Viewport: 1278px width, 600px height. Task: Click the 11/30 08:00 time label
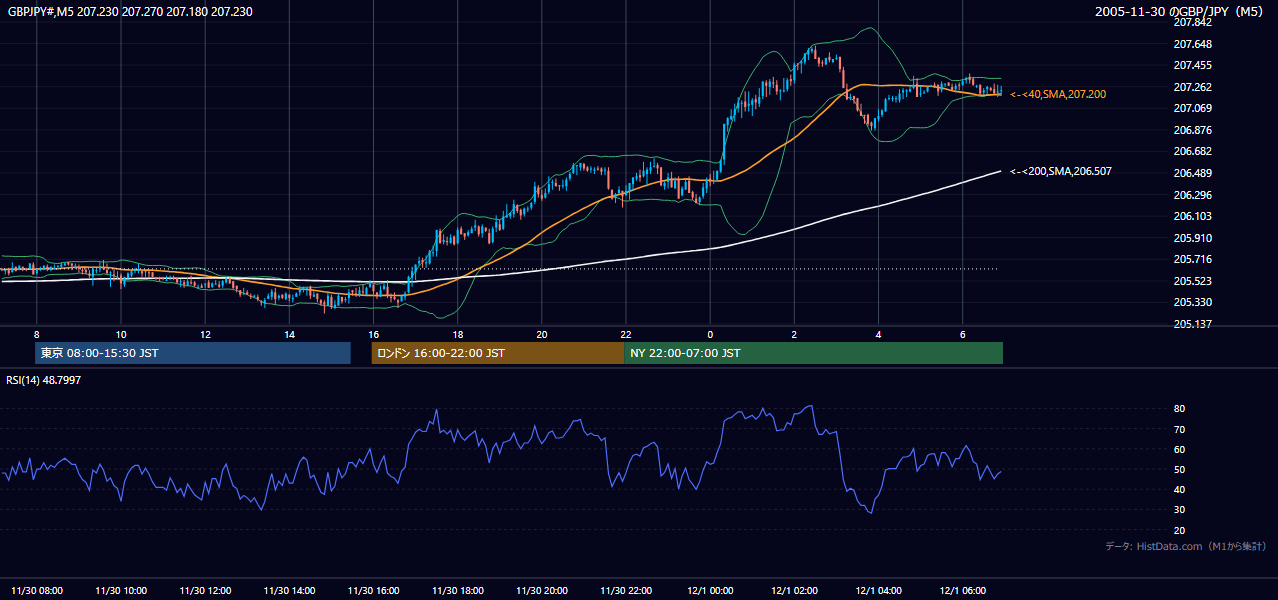(37, 590)
